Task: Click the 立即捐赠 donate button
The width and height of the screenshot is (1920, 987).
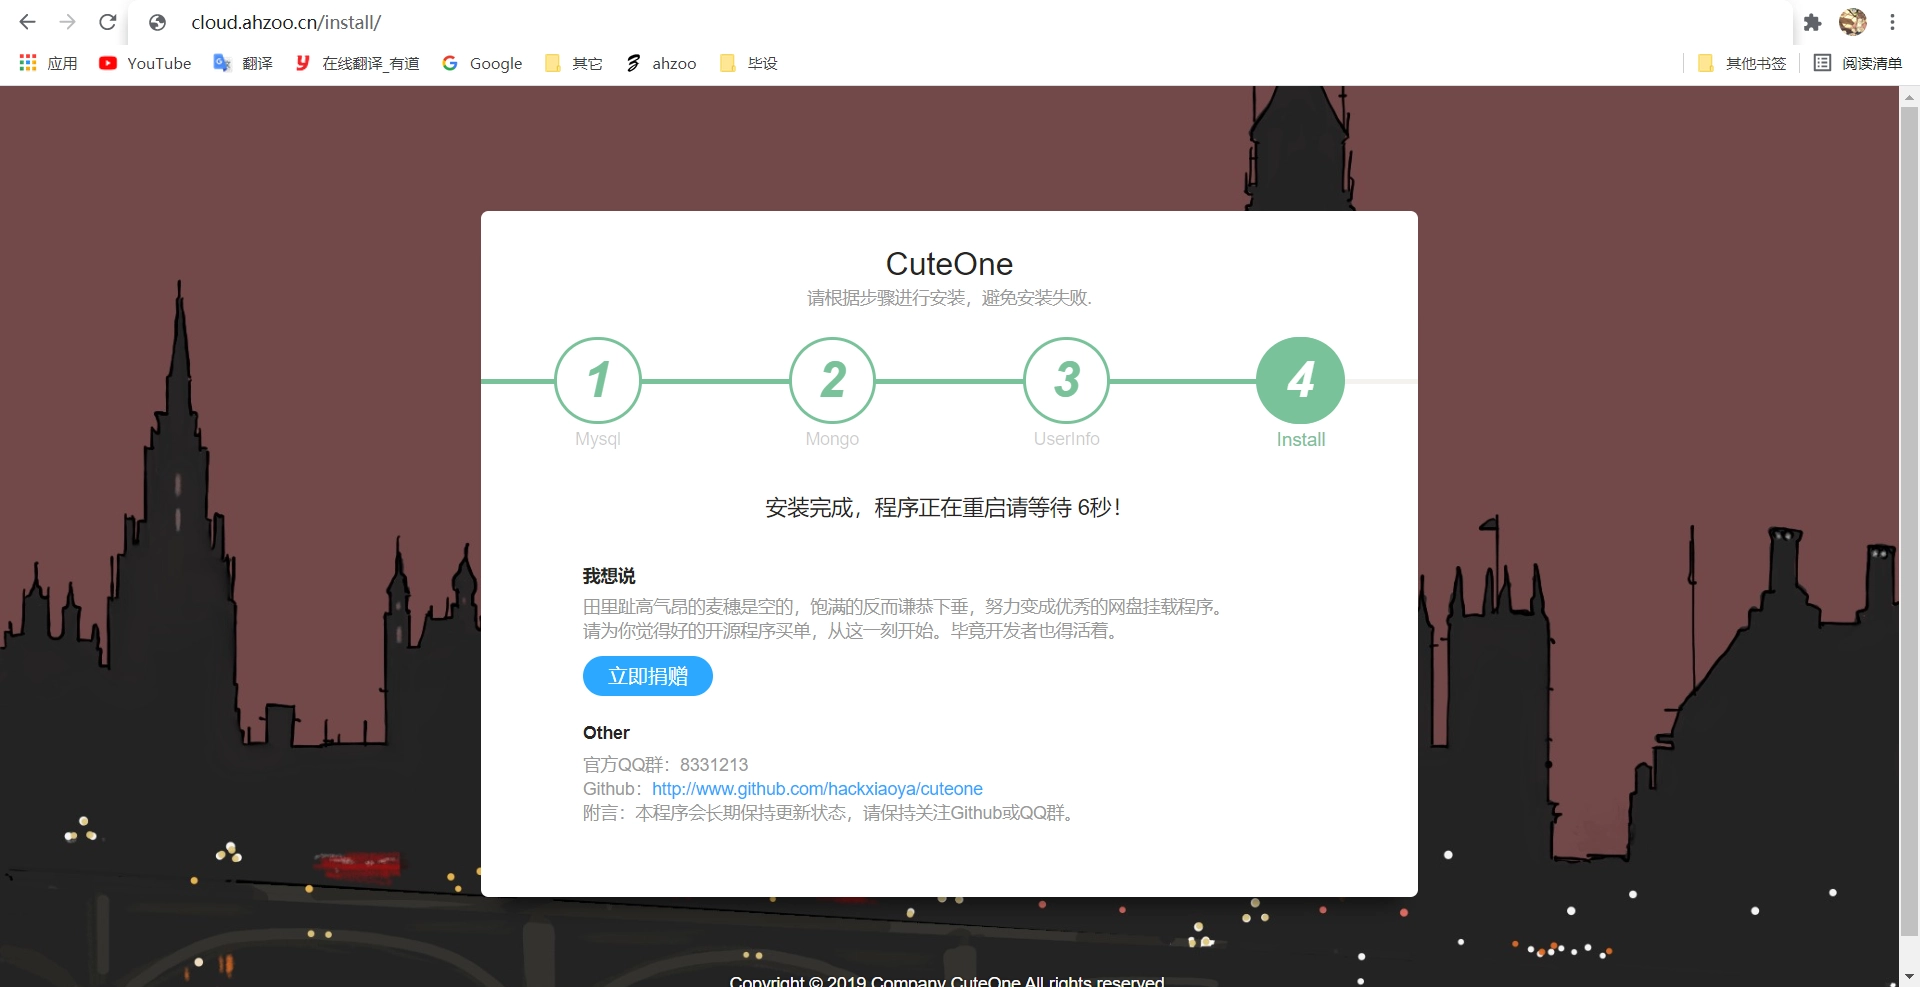Action: point(647,676)
